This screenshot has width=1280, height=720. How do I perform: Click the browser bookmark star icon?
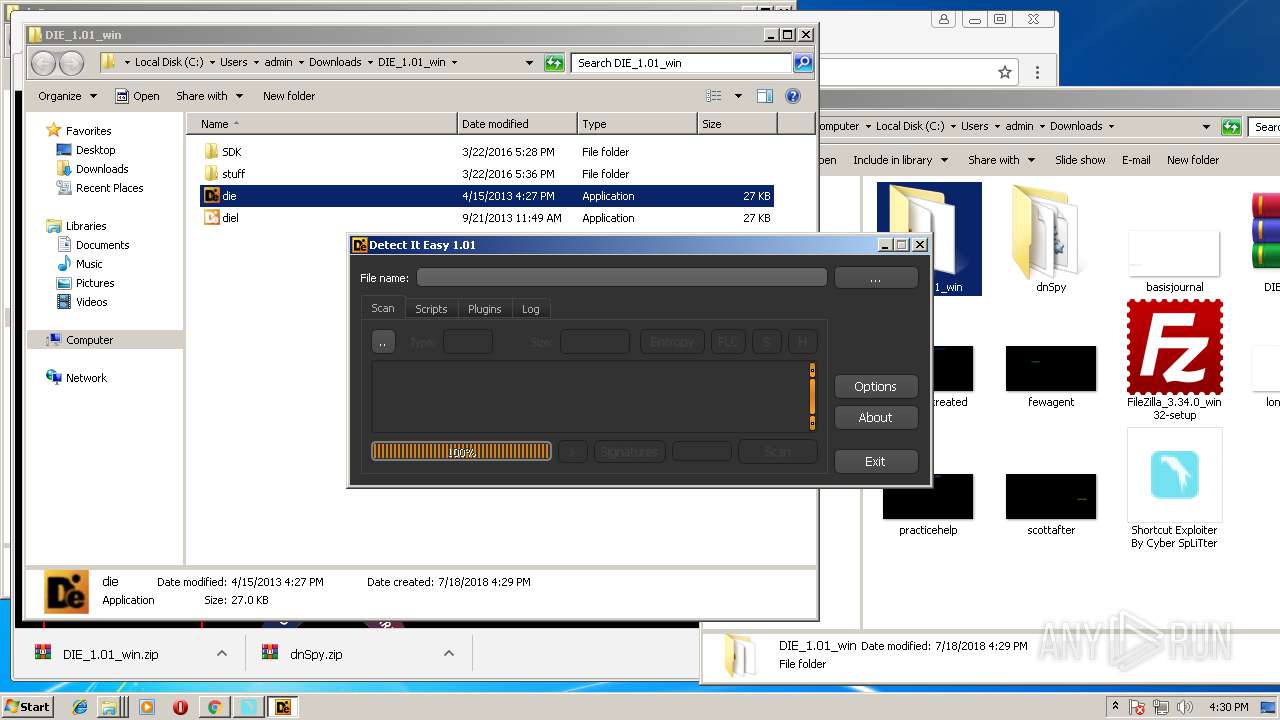(x=1005, y=72)
